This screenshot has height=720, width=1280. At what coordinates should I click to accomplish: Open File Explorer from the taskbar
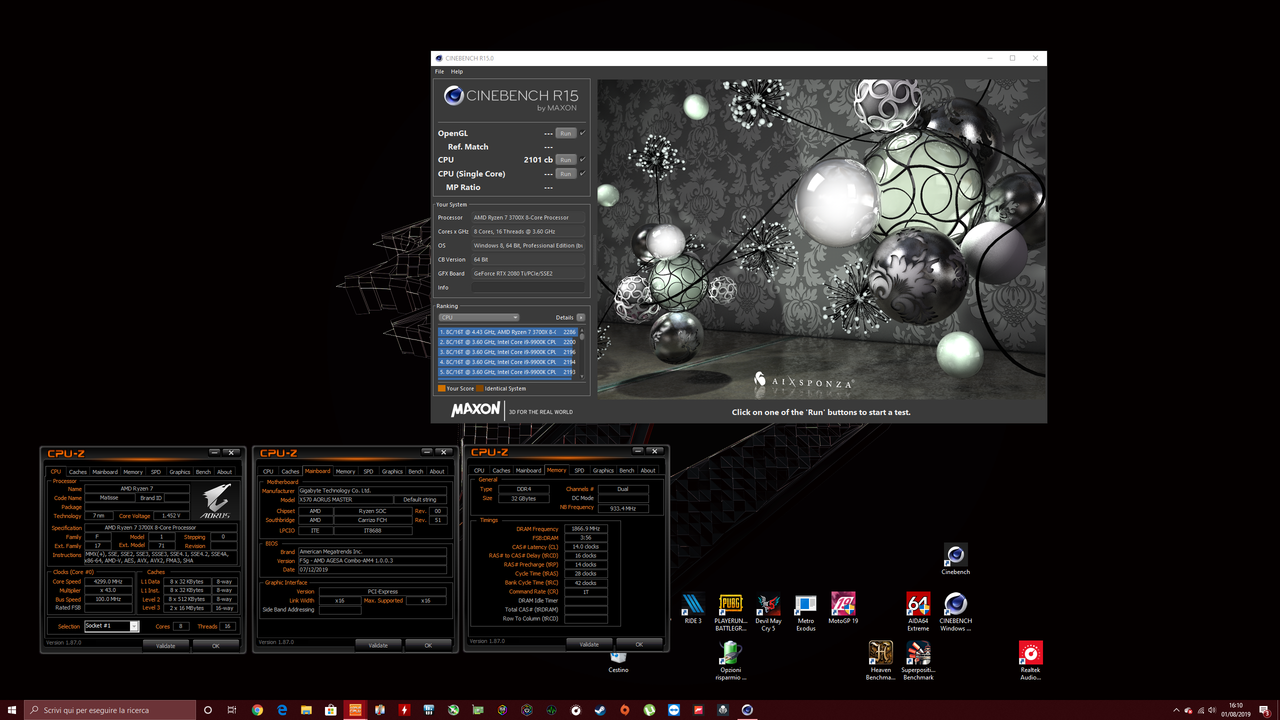click(306, 710)
